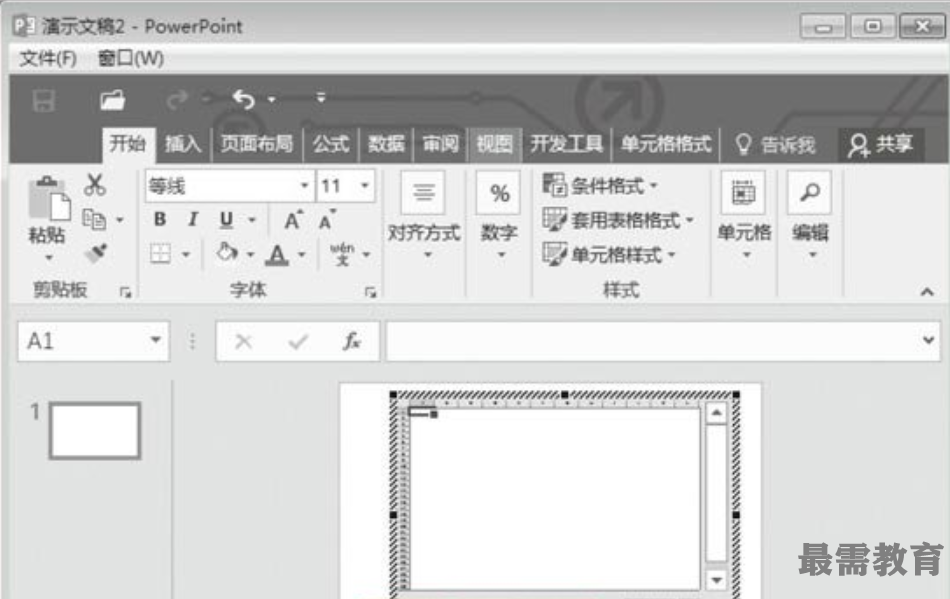Viewport: 950px width, 599px height.
Task: Expand underline style dropdown arrow
Action: click(252, 220)
